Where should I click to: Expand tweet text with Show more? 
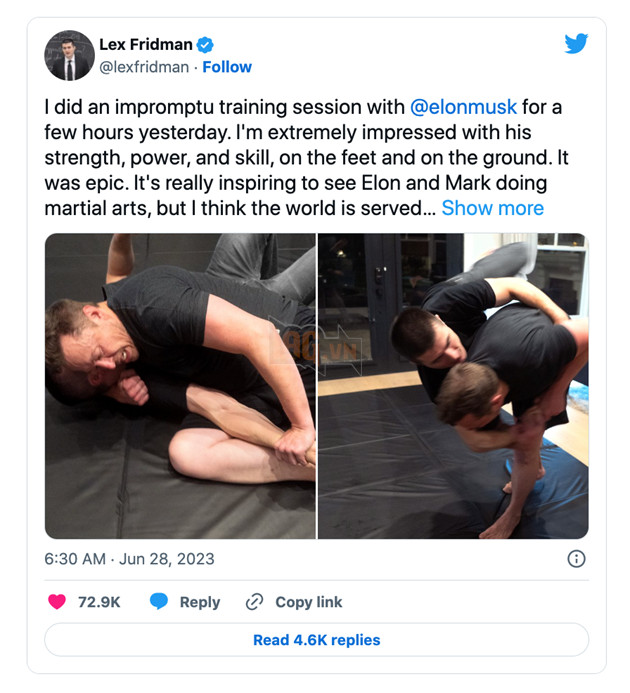click(x=493, y=208)
